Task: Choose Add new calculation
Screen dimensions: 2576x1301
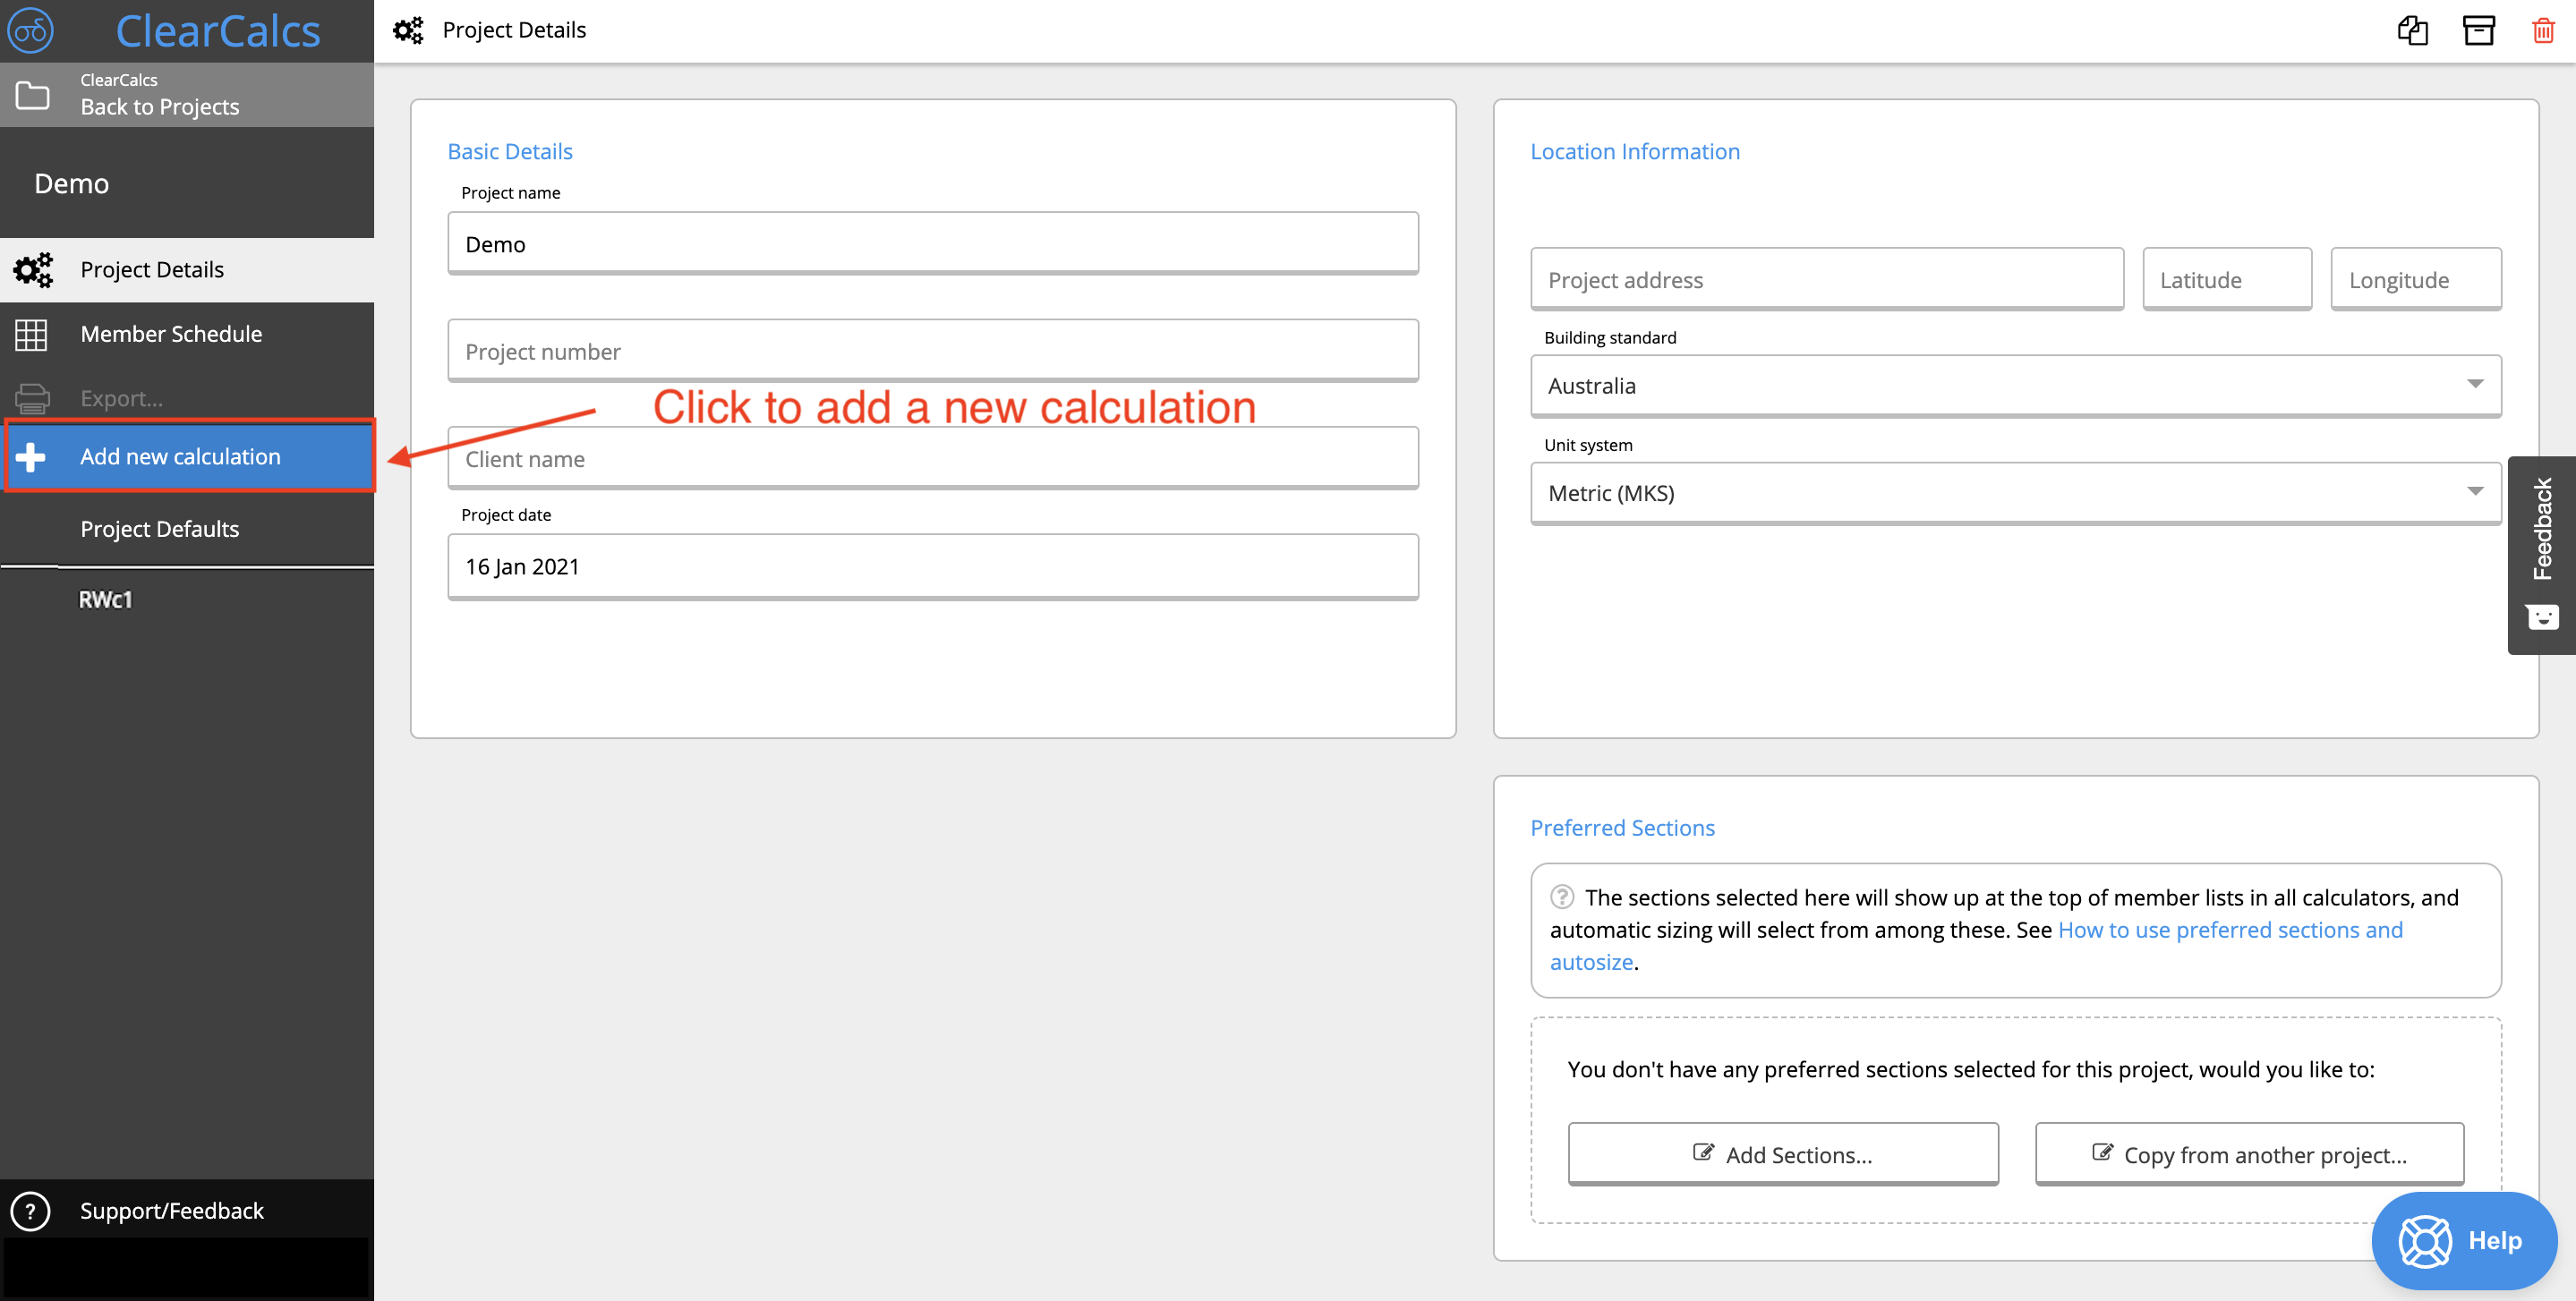Action: (x=189, y=456)
